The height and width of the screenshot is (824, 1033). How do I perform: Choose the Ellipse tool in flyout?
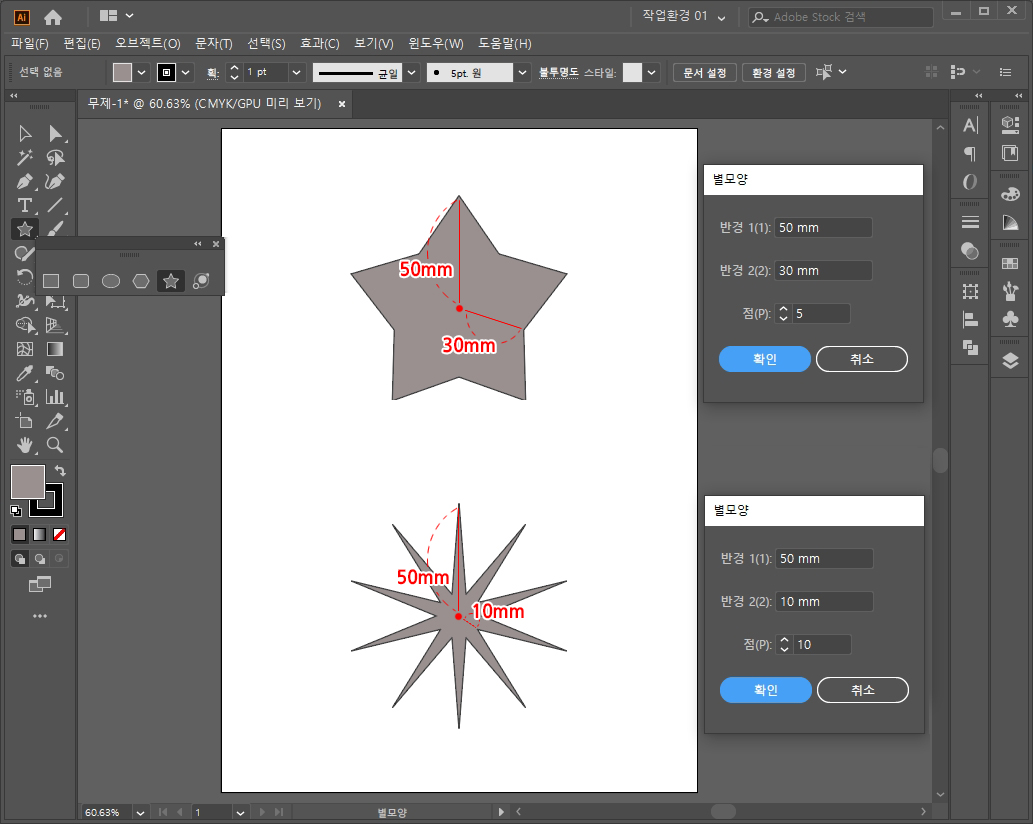point(111,281)
